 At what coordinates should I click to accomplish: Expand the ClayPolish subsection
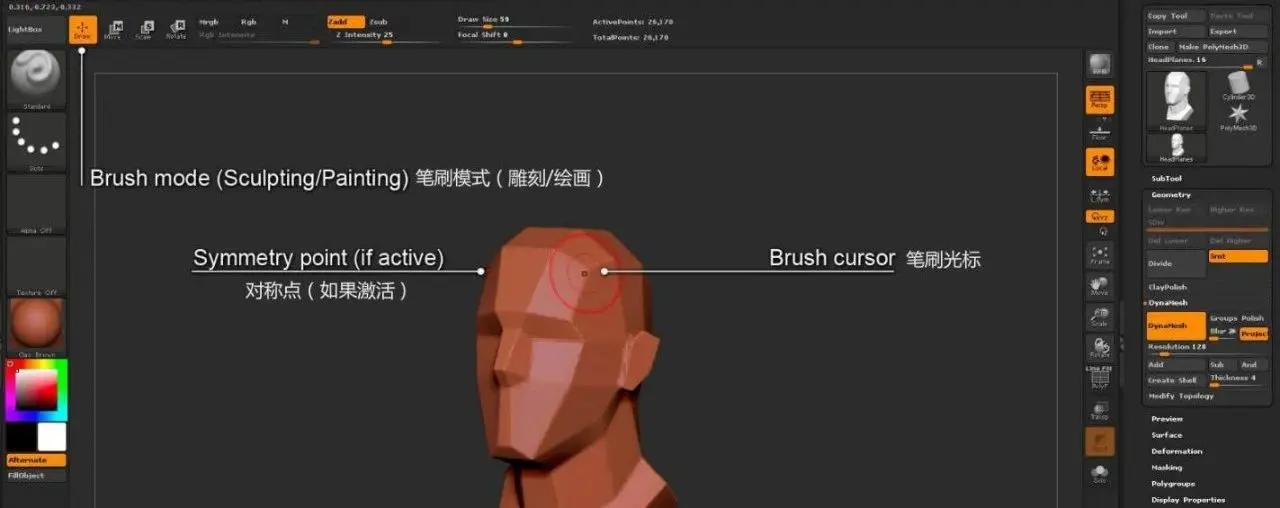1168,288
